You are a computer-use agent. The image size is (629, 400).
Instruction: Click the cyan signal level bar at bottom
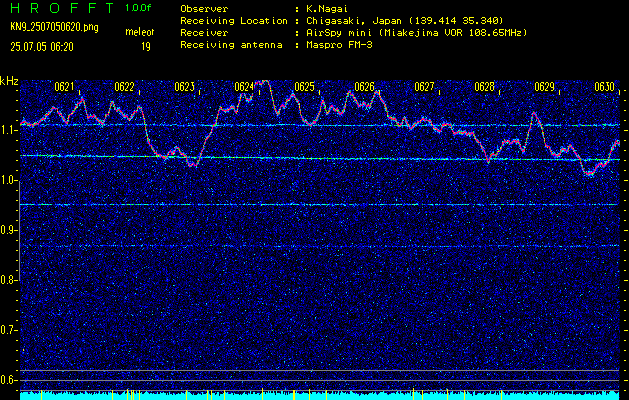(x=319, y=396)
